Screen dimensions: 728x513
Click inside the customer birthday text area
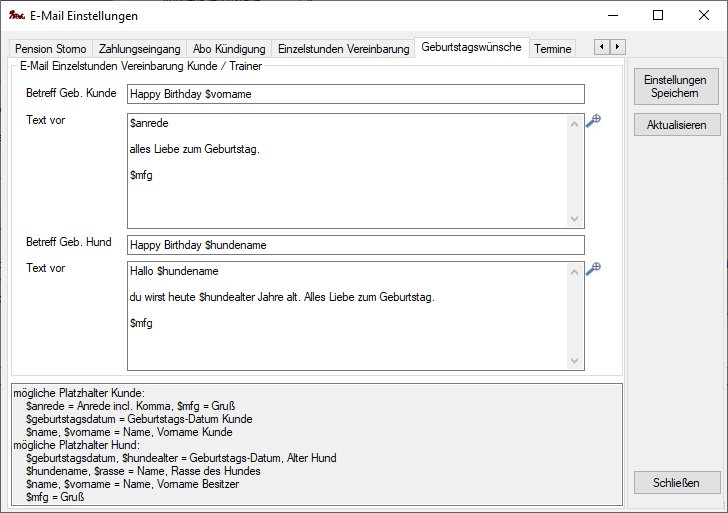pyautogui.click(x=346, y=190)
